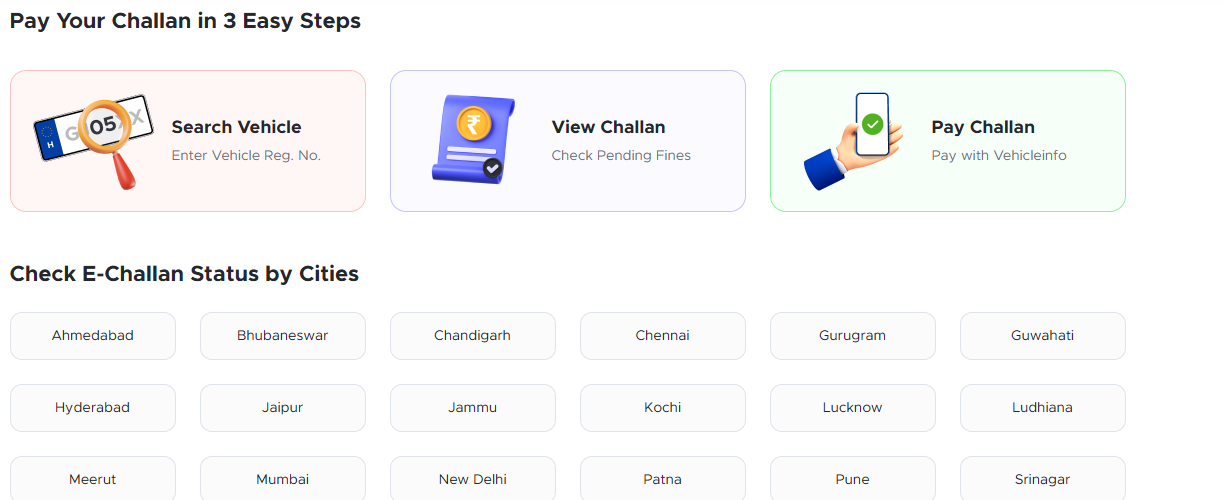Select Ahmedabad city
Viewport: 1224px width, 500px height.
(93, 336)
